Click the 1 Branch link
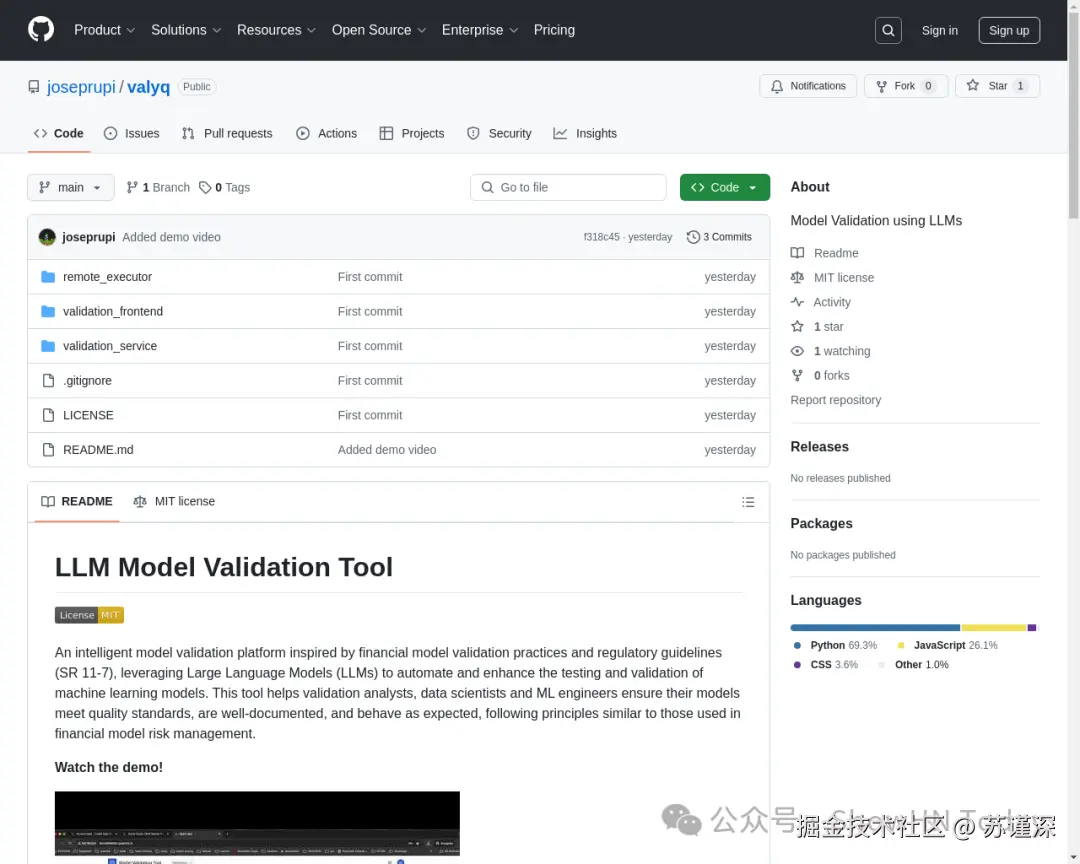This screenshot has height=864, width=1080. click(x=158, y=187)
